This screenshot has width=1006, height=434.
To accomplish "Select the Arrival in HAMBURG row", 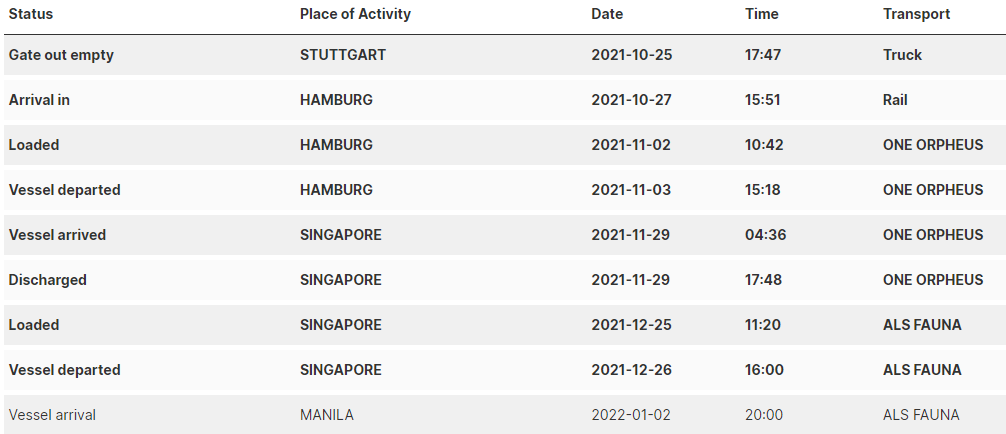I will 505,100.
